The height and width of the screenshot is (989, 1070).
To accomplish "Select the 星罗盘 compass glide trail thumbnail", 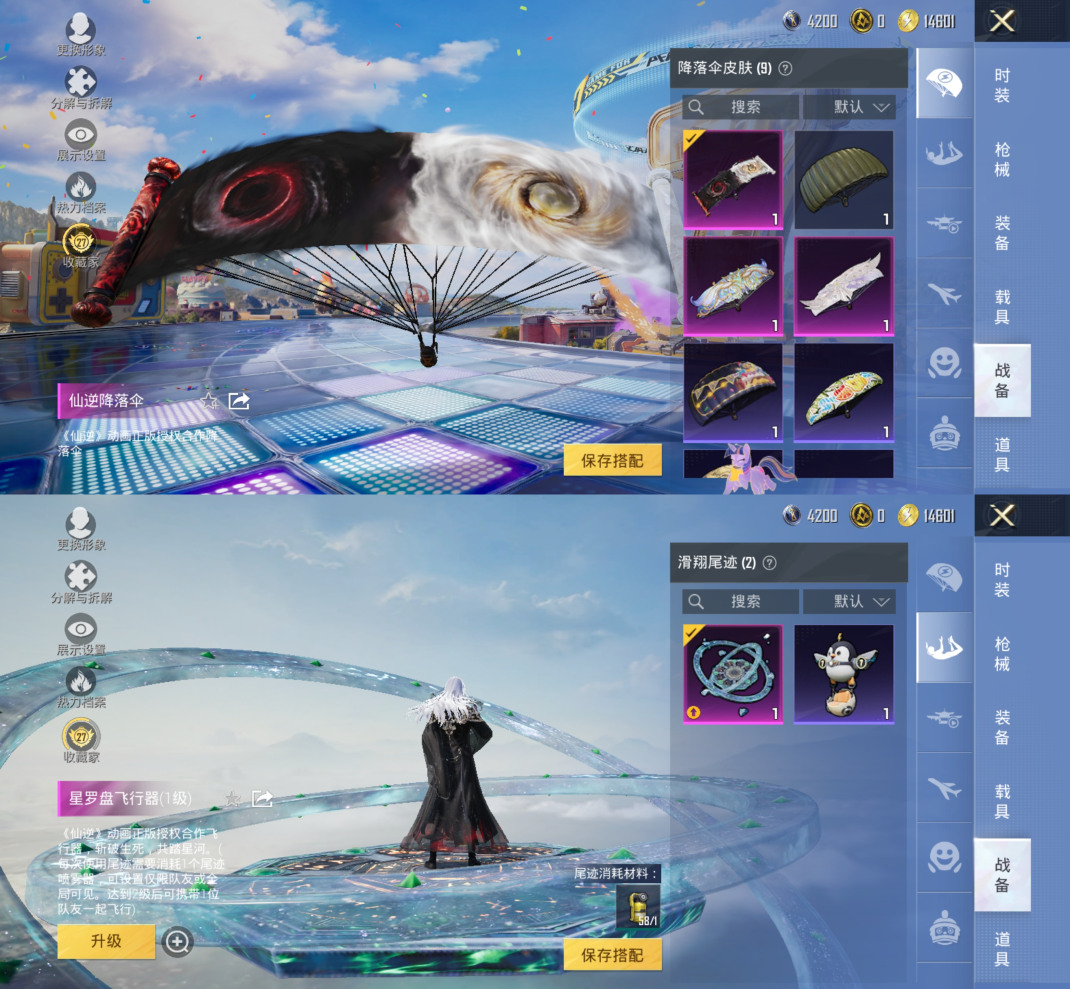I will (733, 674).
